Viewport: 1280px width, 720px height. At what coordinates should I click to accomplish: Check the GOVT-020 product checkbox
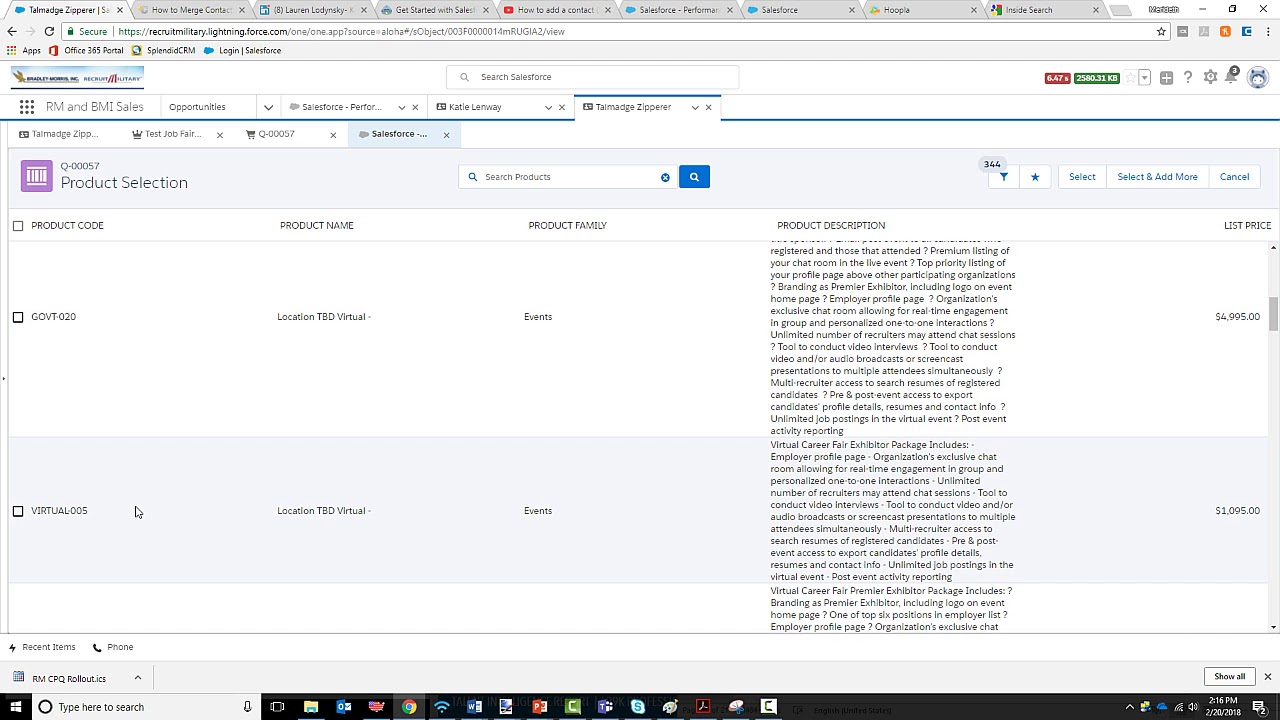click(18, 317)
